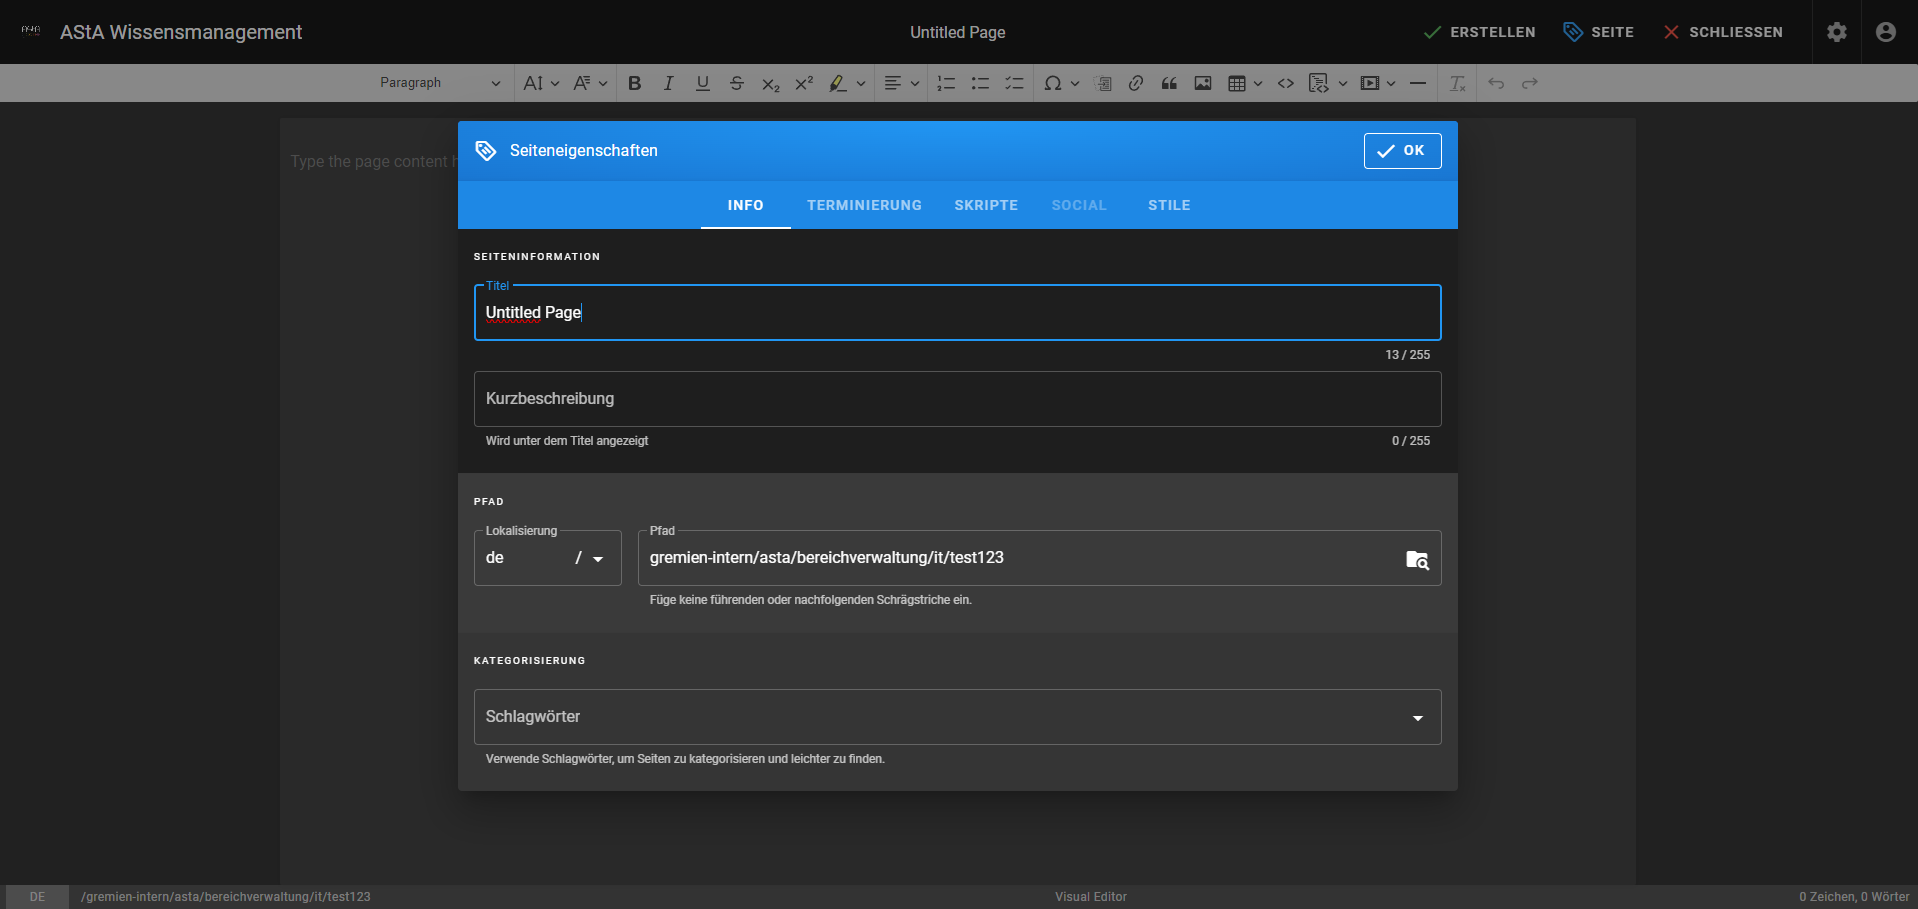Apply subscript formatting
This screenshot has width=1918, height=909.
[770, 83]
